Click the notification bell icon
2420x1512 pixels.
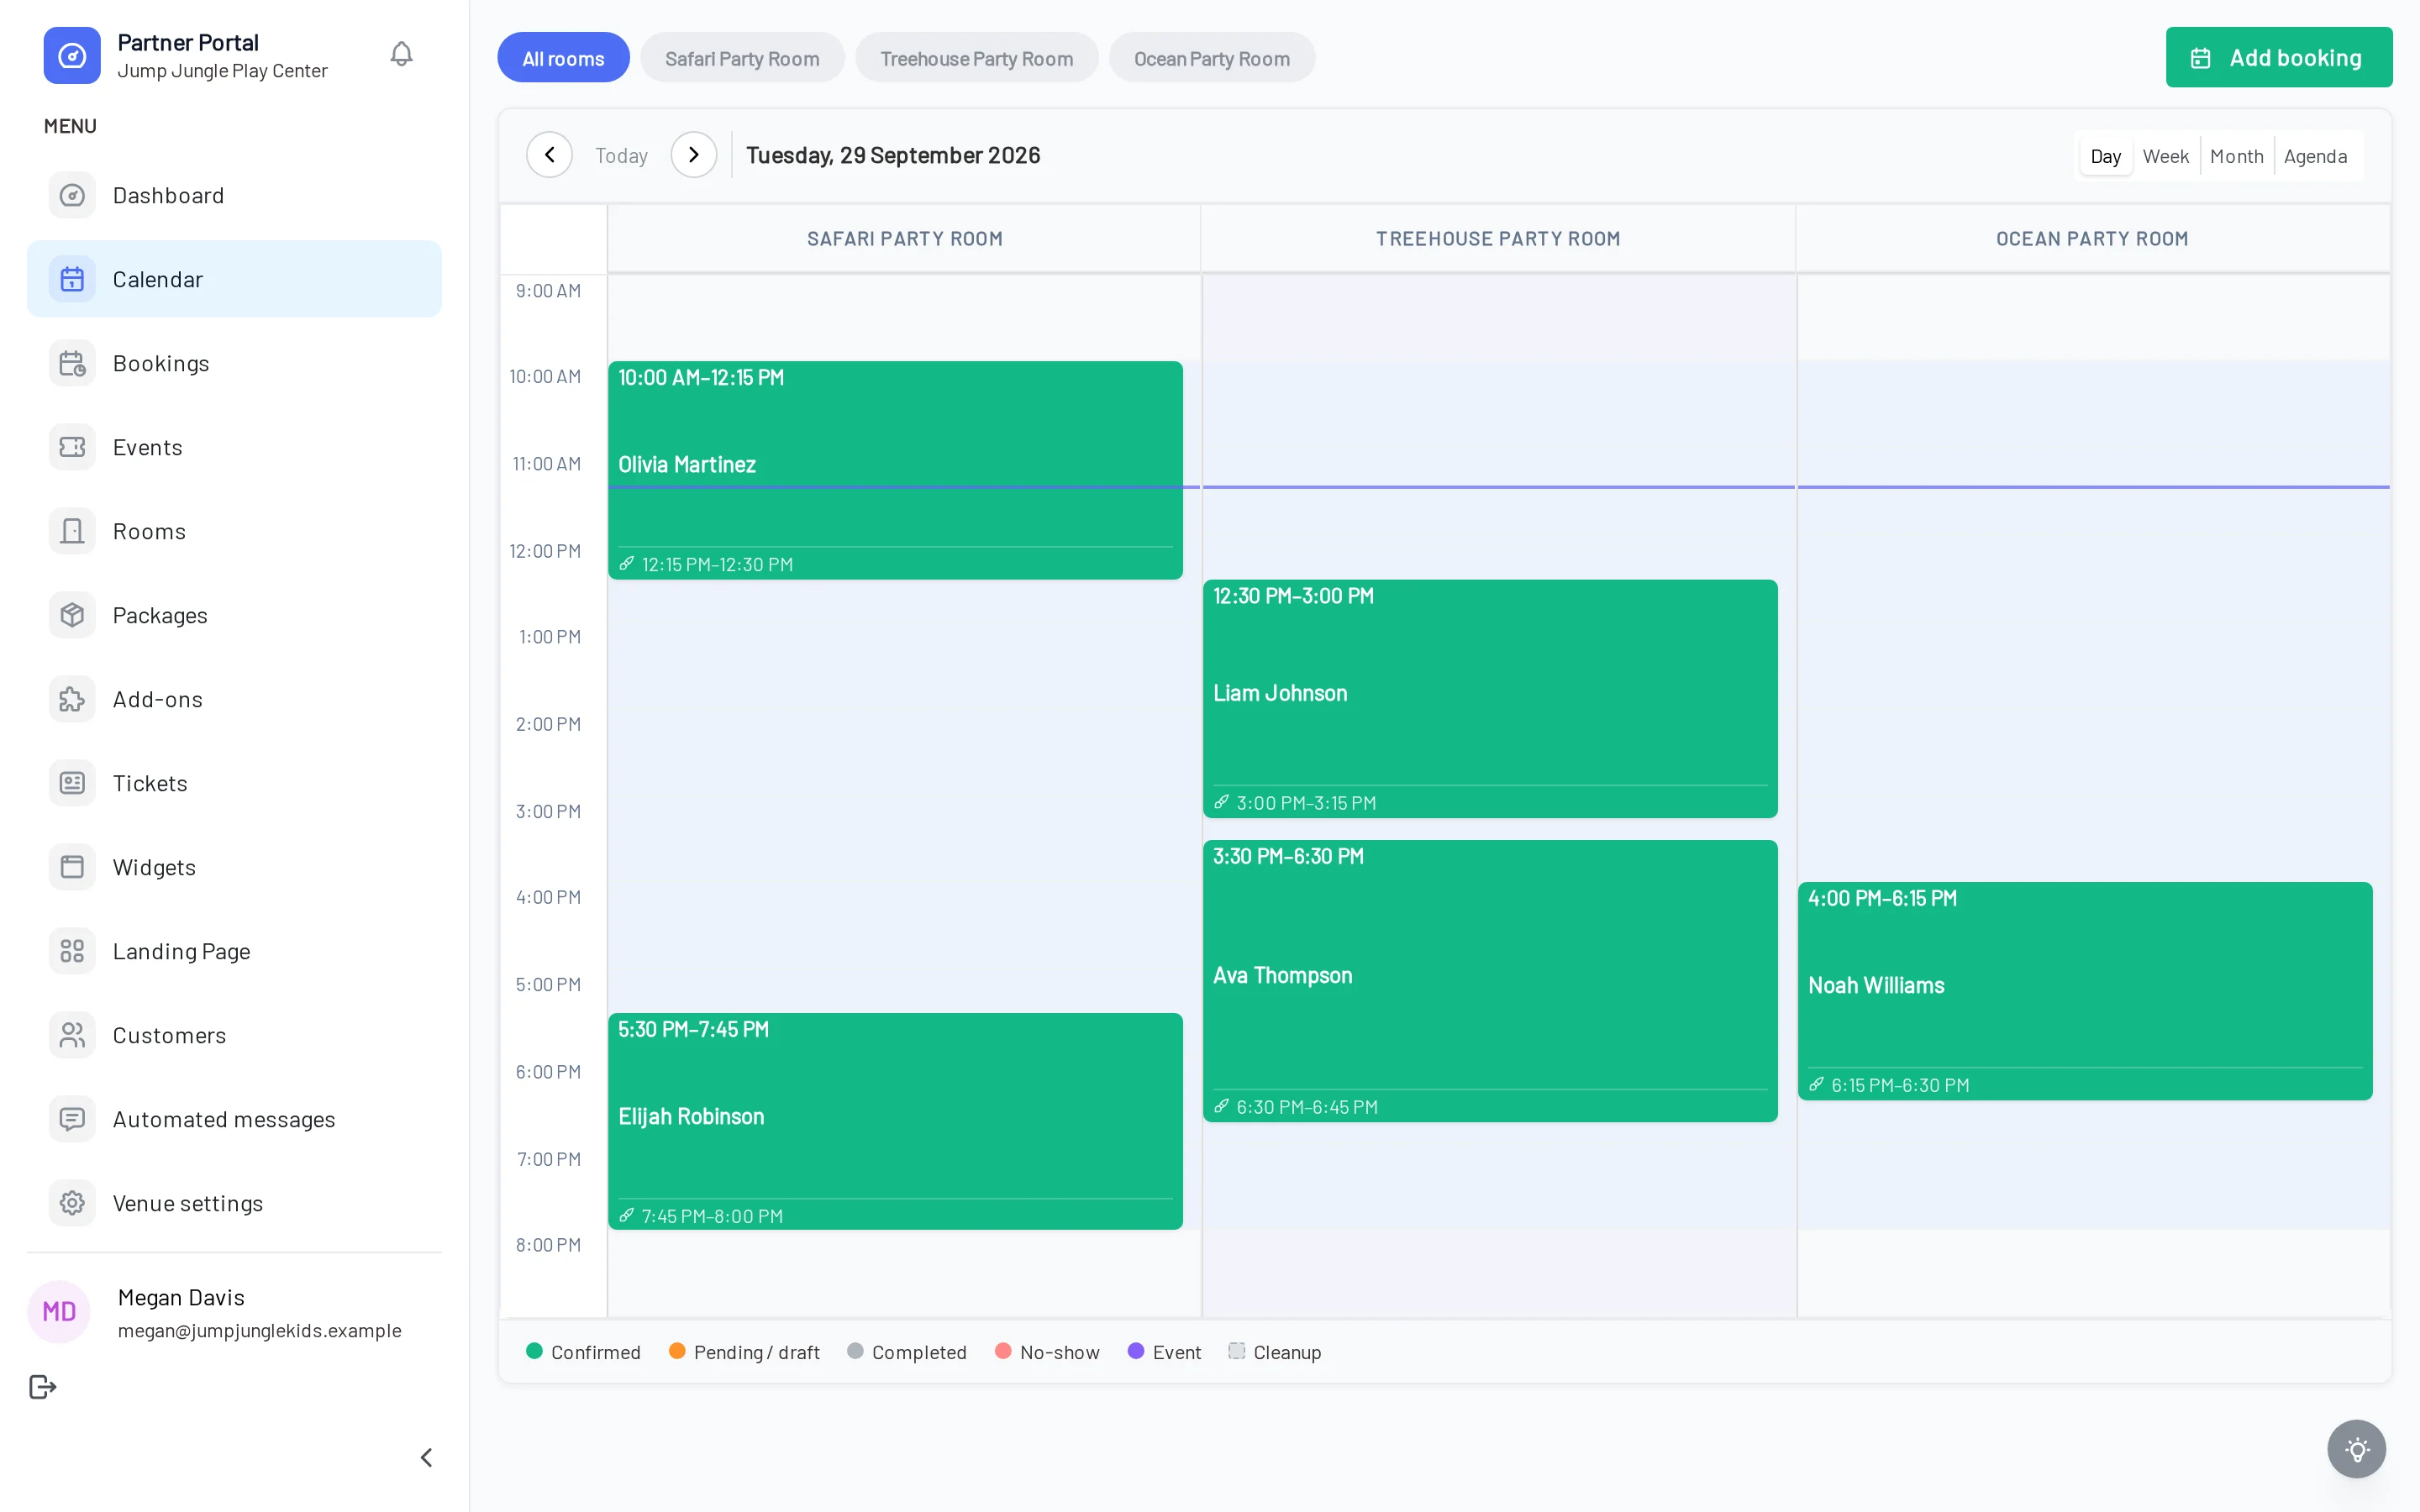click(401, 54)
